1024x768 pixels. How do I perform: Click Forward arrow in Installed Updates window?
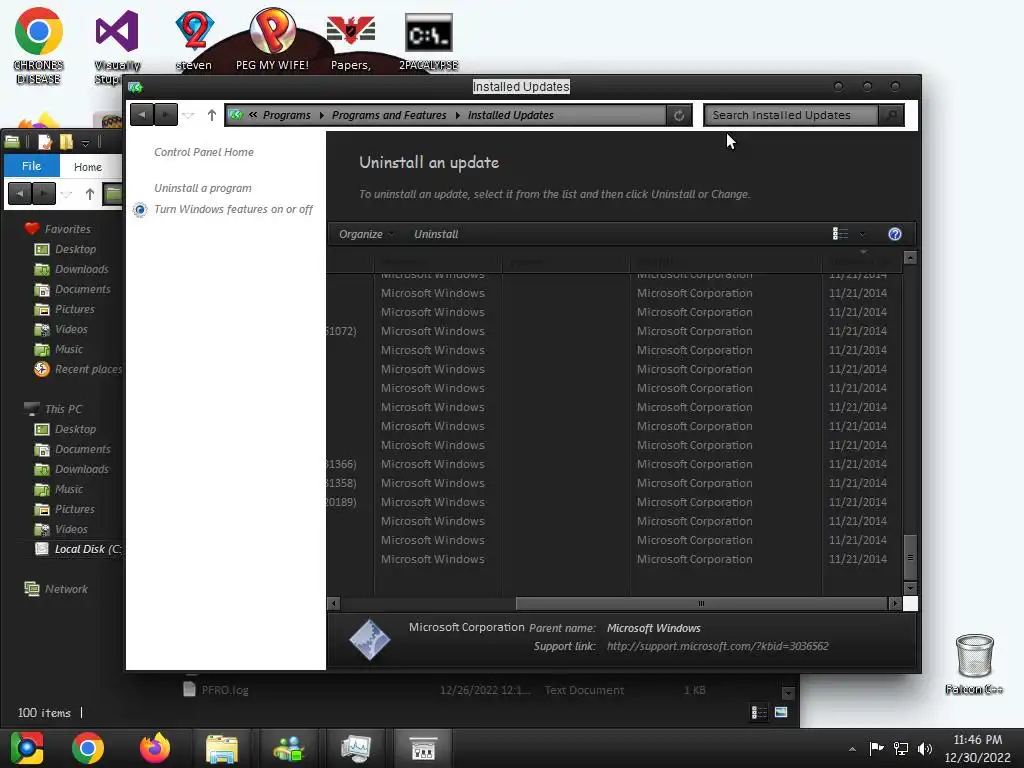(x=166, y=115)
